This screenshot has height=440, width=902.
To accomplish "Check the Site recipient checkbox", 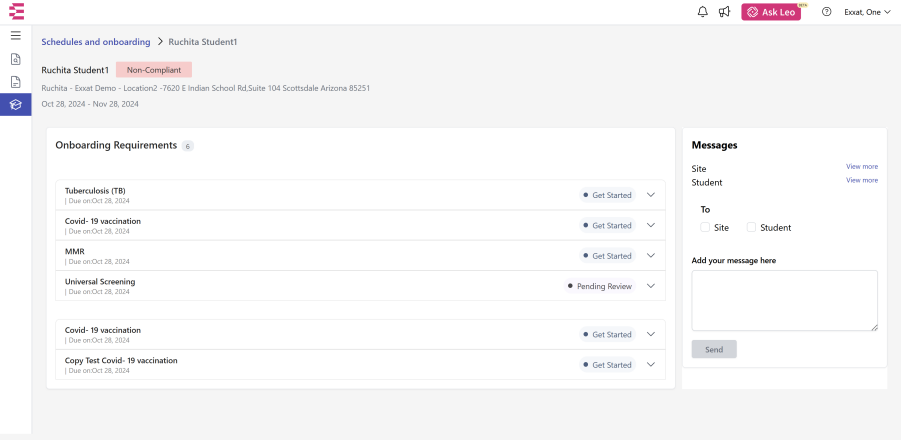I will point(705,227).
